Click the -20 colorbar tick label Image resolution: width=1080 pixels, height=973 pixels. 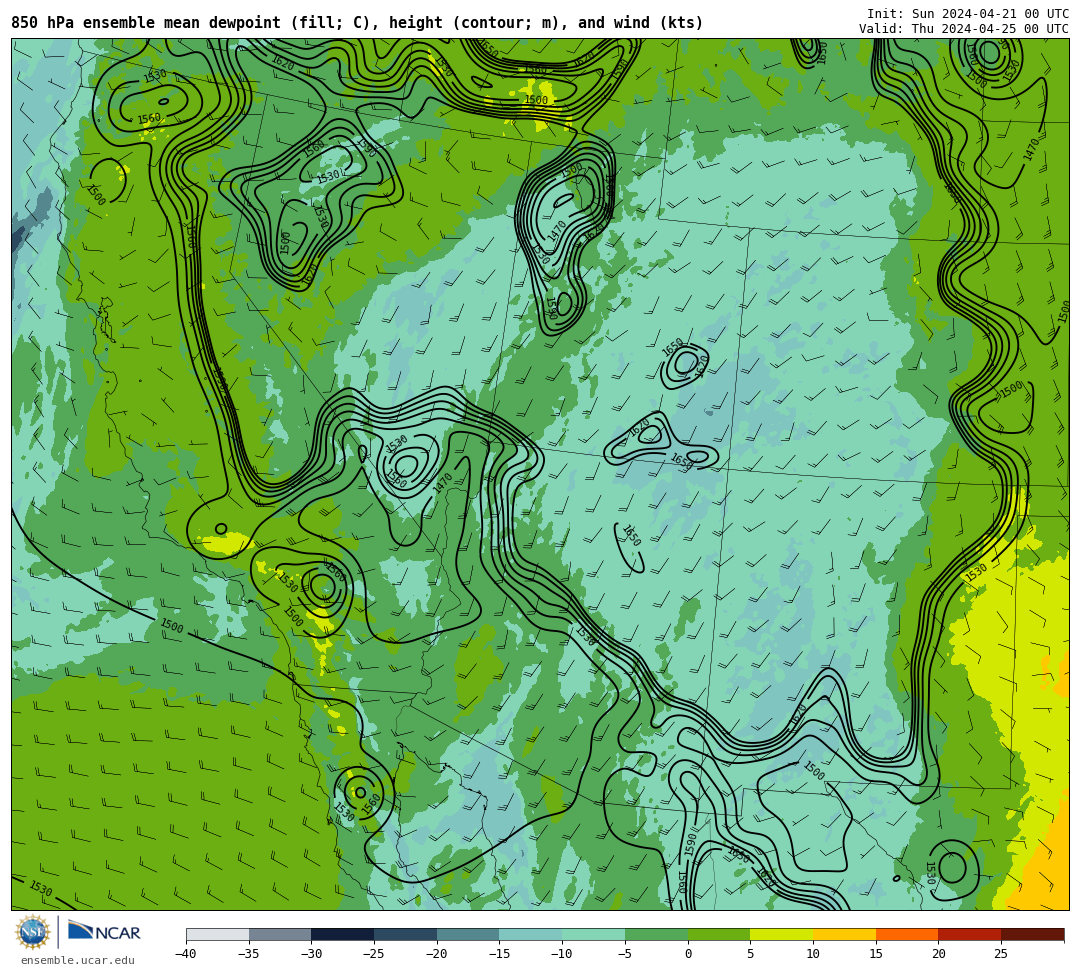[x=436, y=954]
